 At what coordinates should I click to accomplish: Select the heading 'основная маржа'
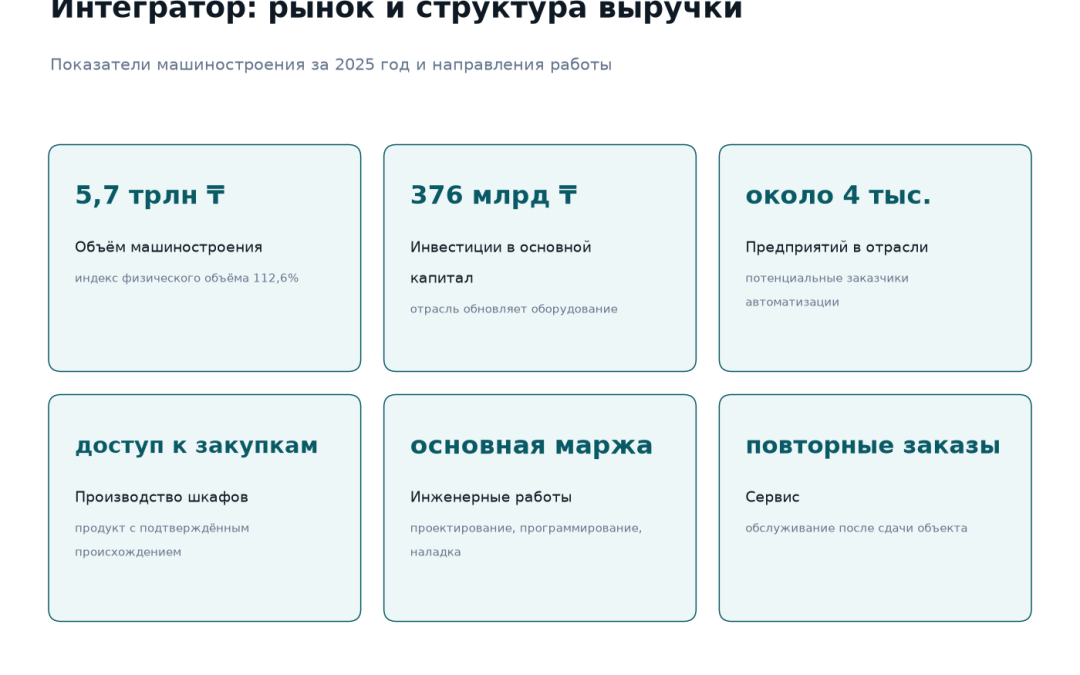[x=531, y=445]
